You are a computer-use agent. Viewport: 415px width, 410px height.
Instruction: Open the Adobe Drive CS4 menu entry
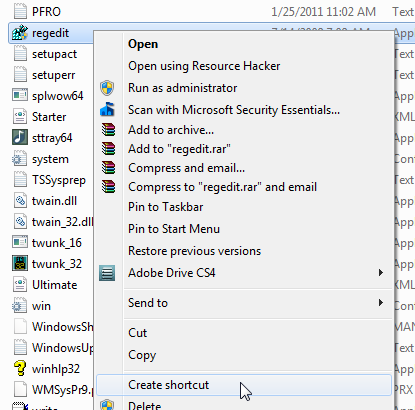(x=172, y=273)
